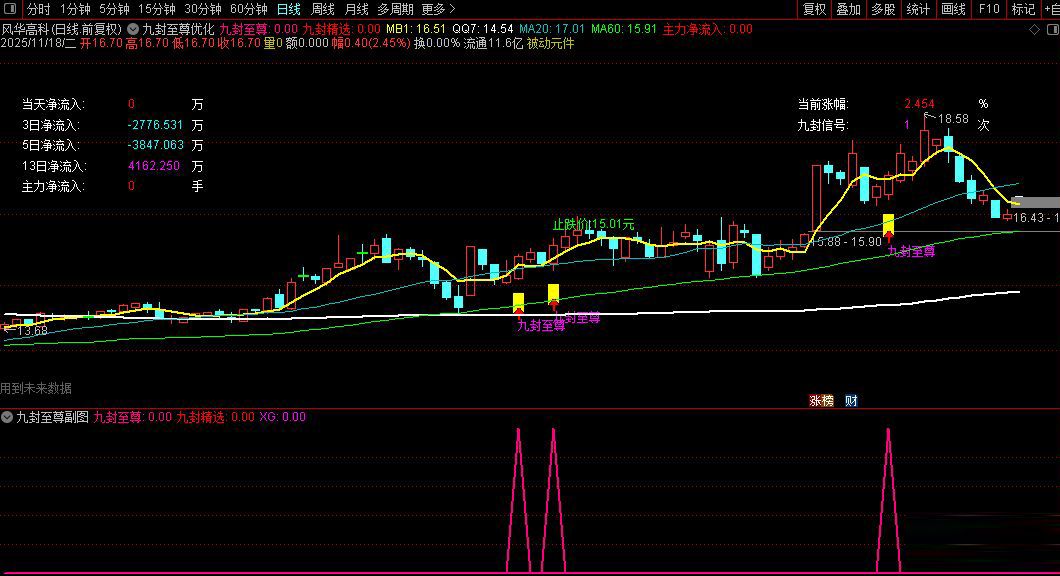Click the stock name 风华高科(日线.前复权)

point(62,29)
